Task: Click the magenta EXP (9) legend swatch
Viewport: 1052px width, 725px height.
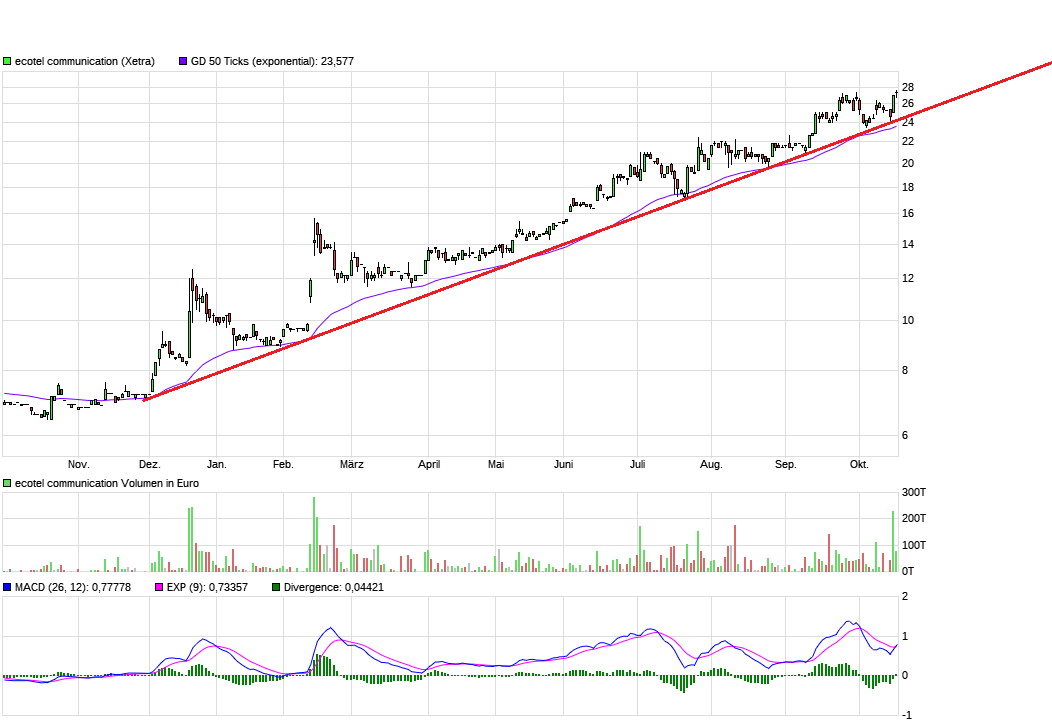Action: click(158, 588)
